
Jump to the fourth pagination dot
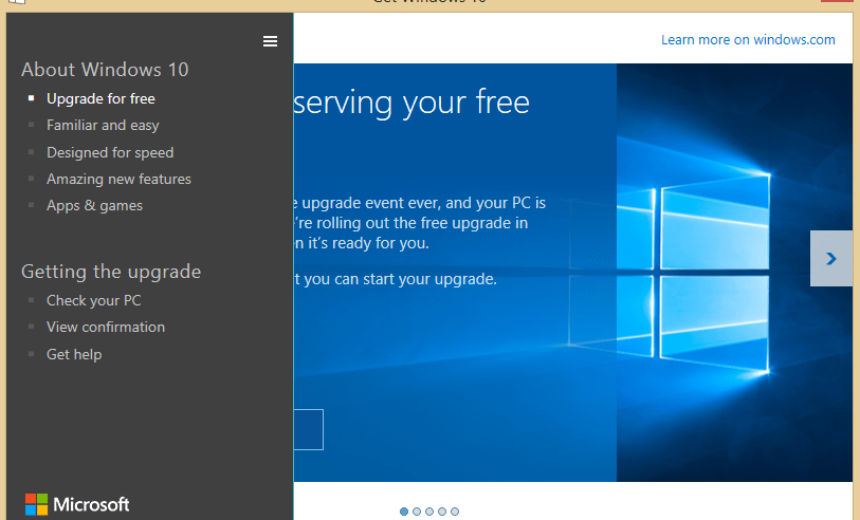click(x=442, y=511)
